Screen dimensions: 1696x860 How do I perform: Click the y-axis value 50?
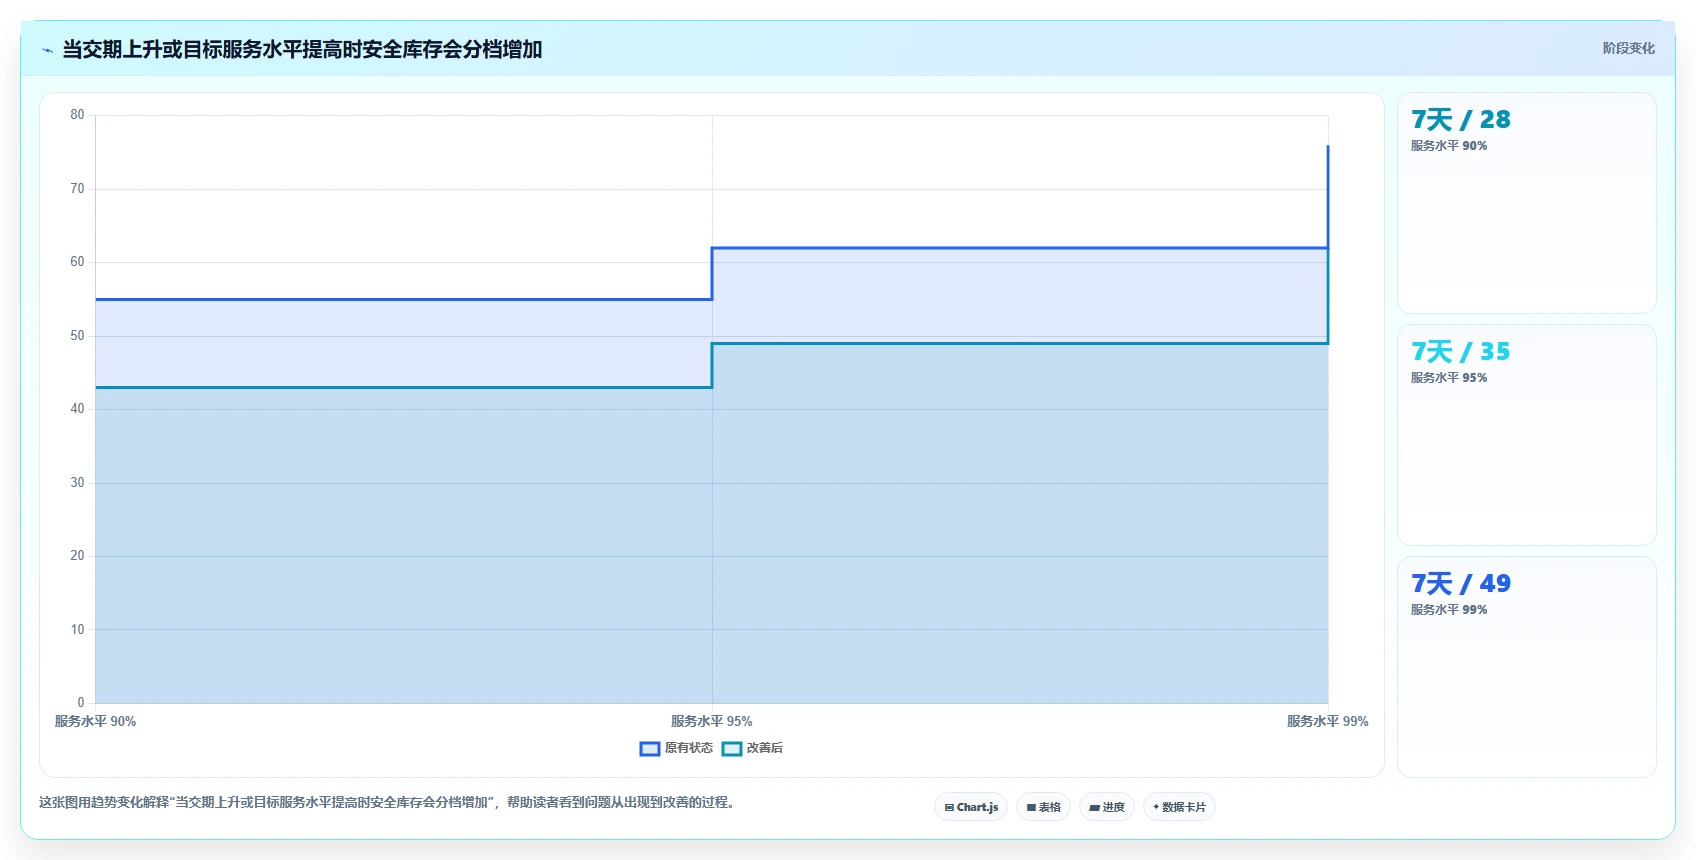(77, 336)
